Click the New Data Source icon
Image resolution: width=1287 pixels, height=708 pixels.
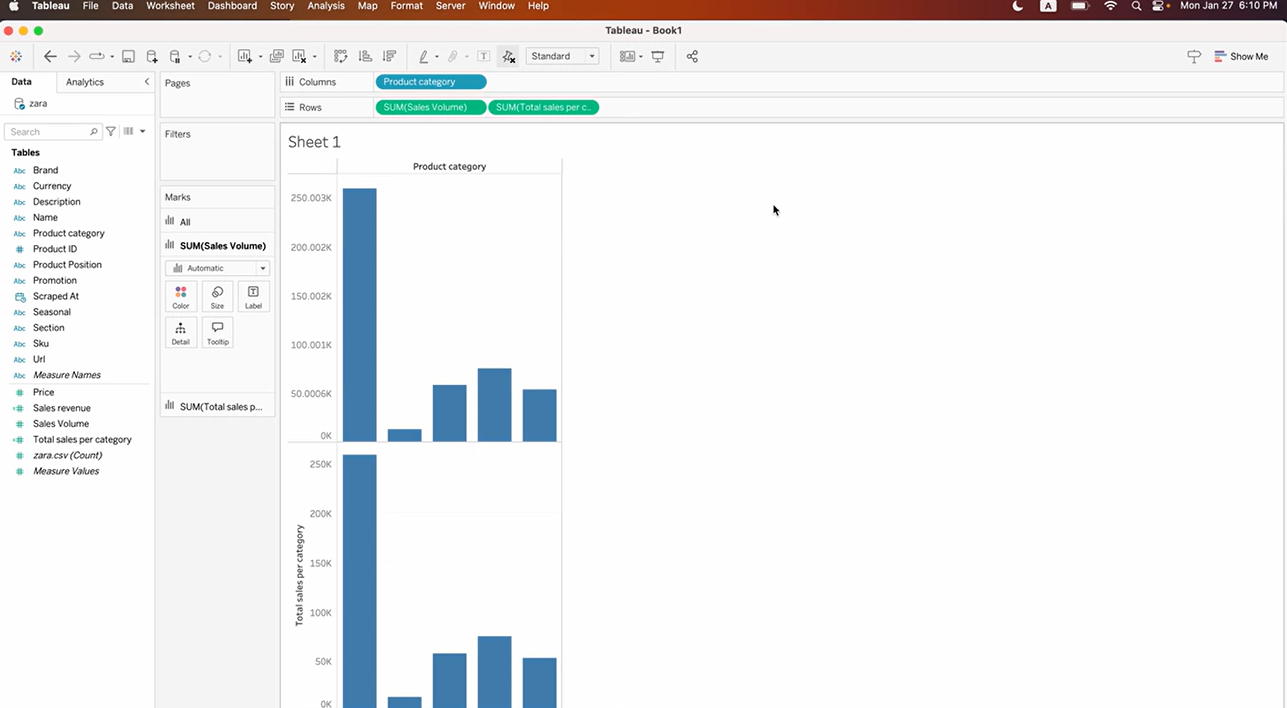[152, 57]
